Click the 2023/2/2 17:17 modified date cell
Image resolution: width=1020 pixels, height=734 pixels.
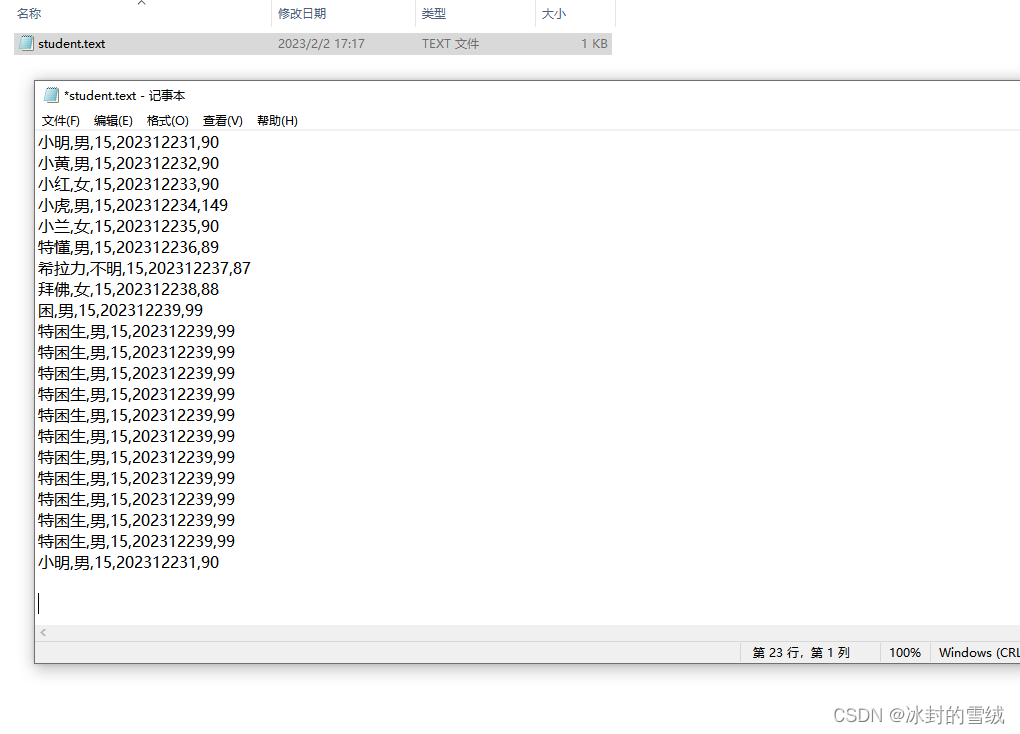[x=321, y=44]
